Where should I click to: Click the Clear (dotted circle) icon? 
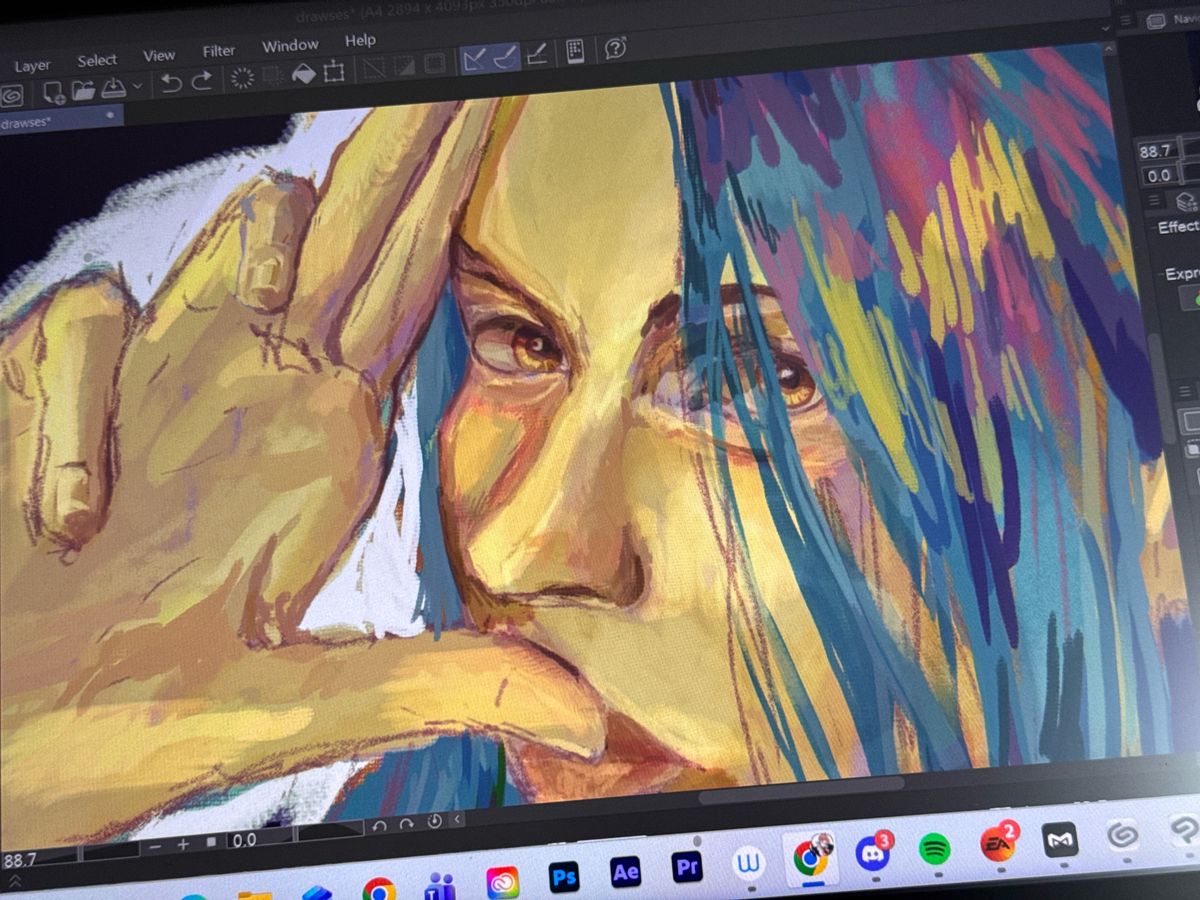pos(242,77)
